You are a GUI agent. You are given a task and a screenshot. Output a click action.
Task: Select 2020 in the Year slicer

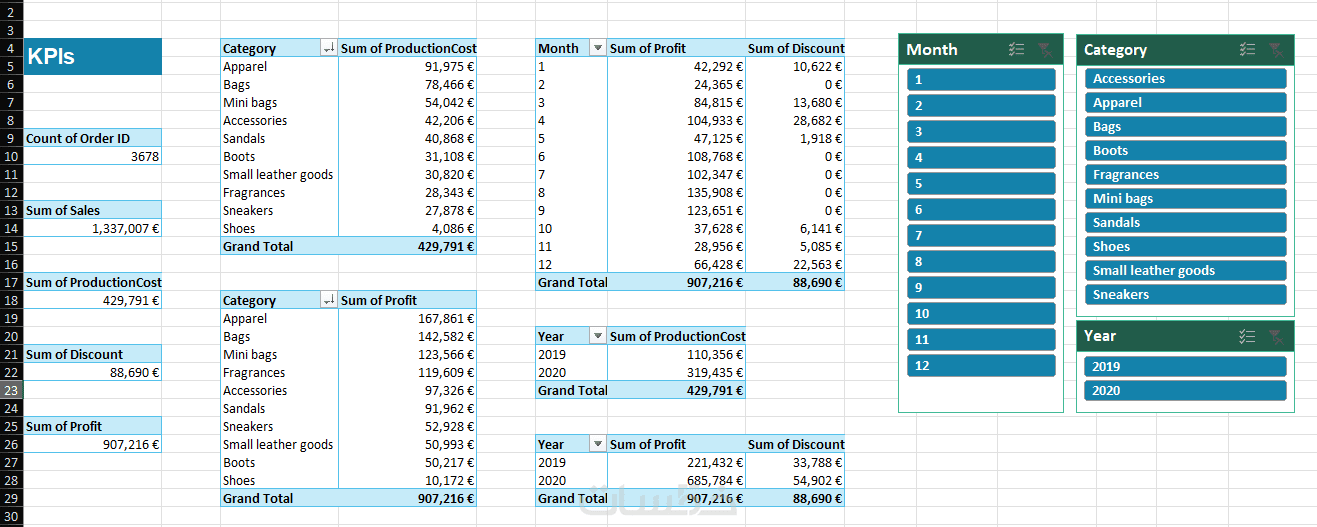[x=1185, y=390]
